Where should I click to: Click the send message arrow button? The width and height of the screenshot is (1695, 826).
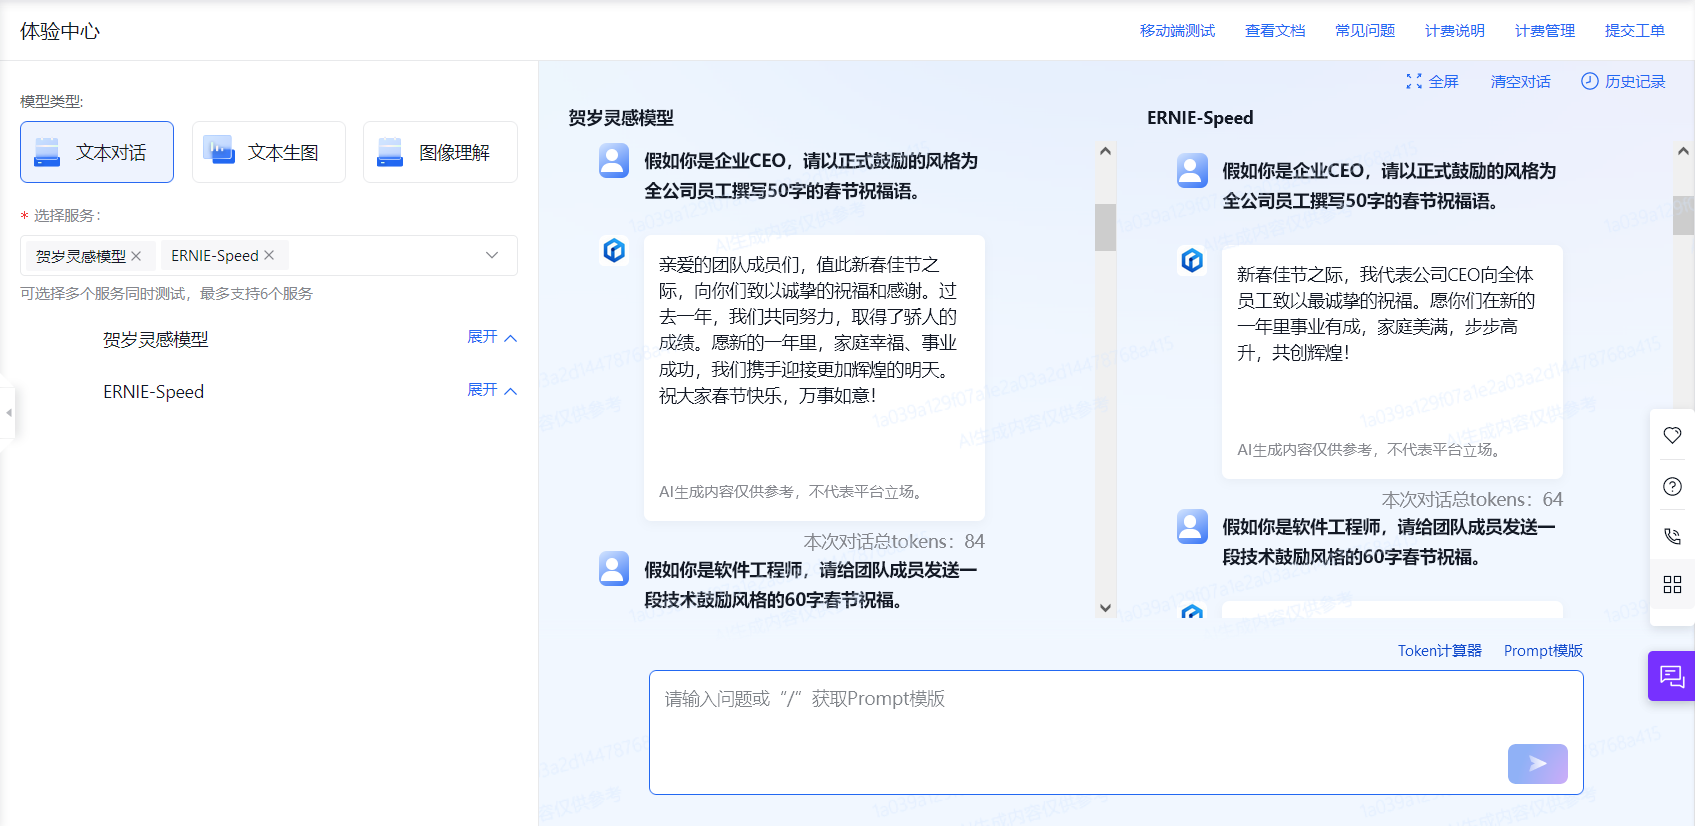coord(1538,764)
